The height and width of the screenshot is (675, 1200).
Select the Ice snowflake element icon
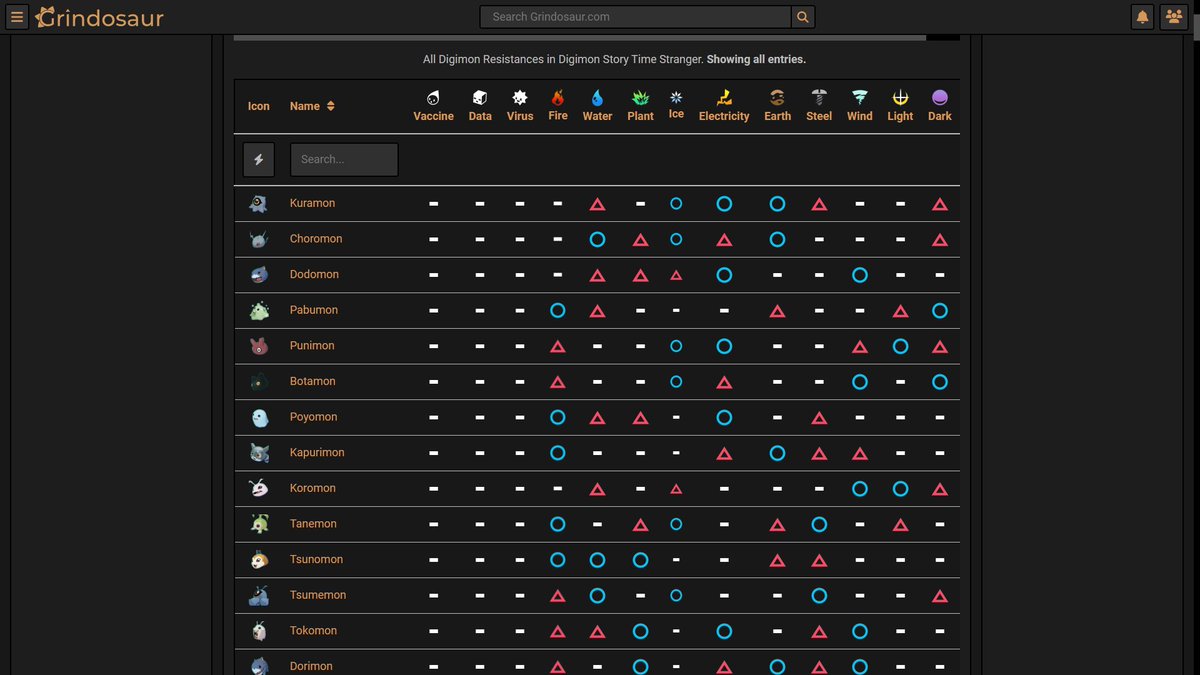pyautogui.click(x=676, y=97)
